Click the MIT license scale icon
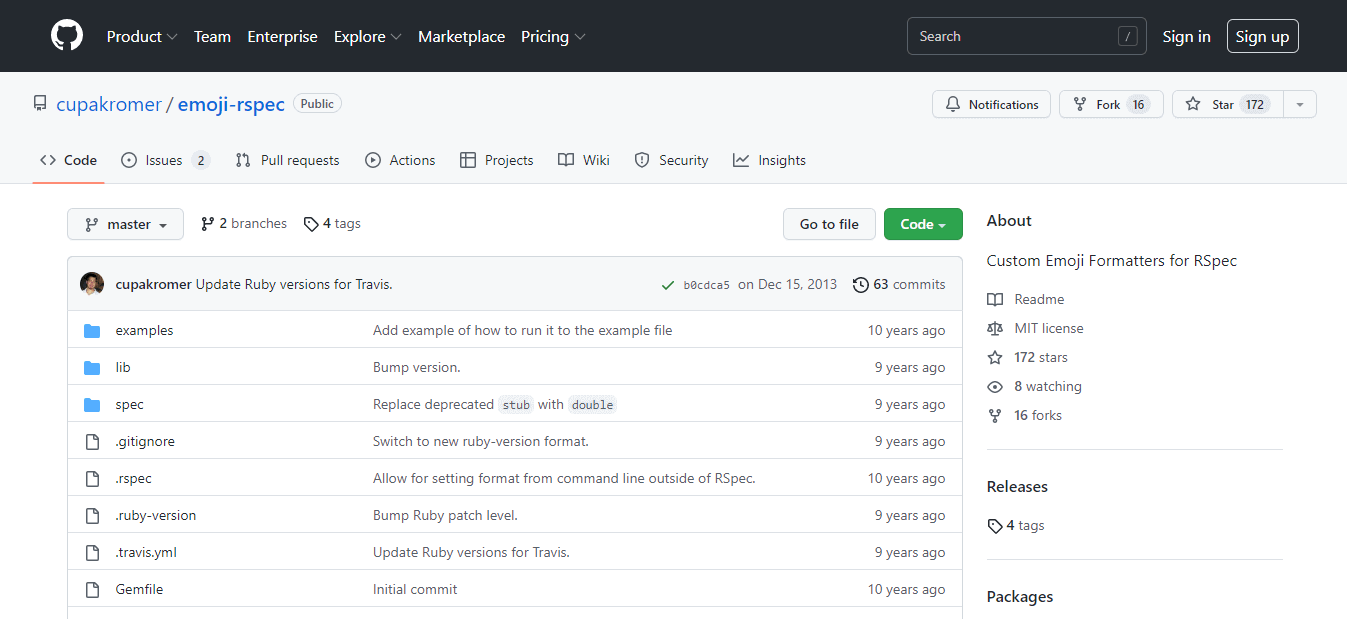 (x=994, y=328)
